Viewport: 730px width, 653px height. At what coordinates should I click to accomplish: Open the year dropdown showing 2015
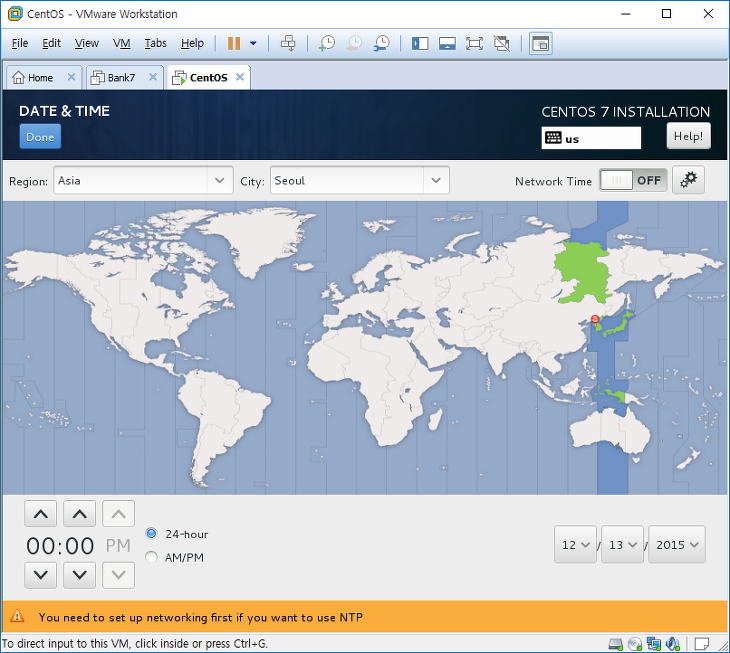[x=677, y=545]
